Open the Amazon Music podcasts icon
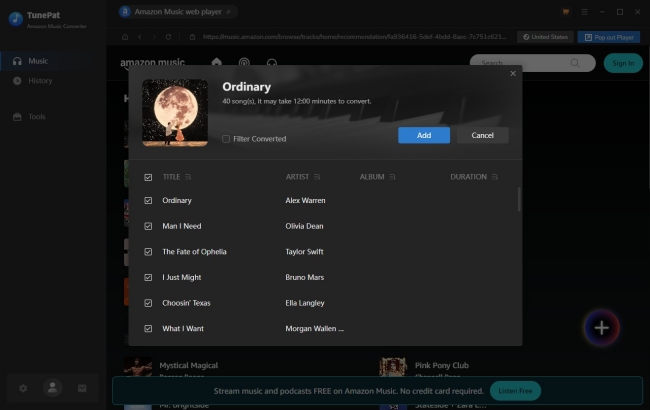The height and width of the screenshot is (410, 650). point(244,63)
